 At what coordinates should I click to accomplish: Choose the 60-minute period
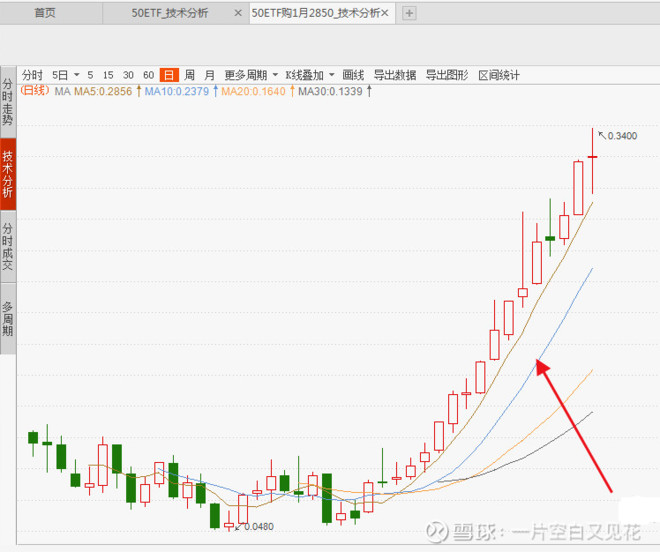[148, 75]
